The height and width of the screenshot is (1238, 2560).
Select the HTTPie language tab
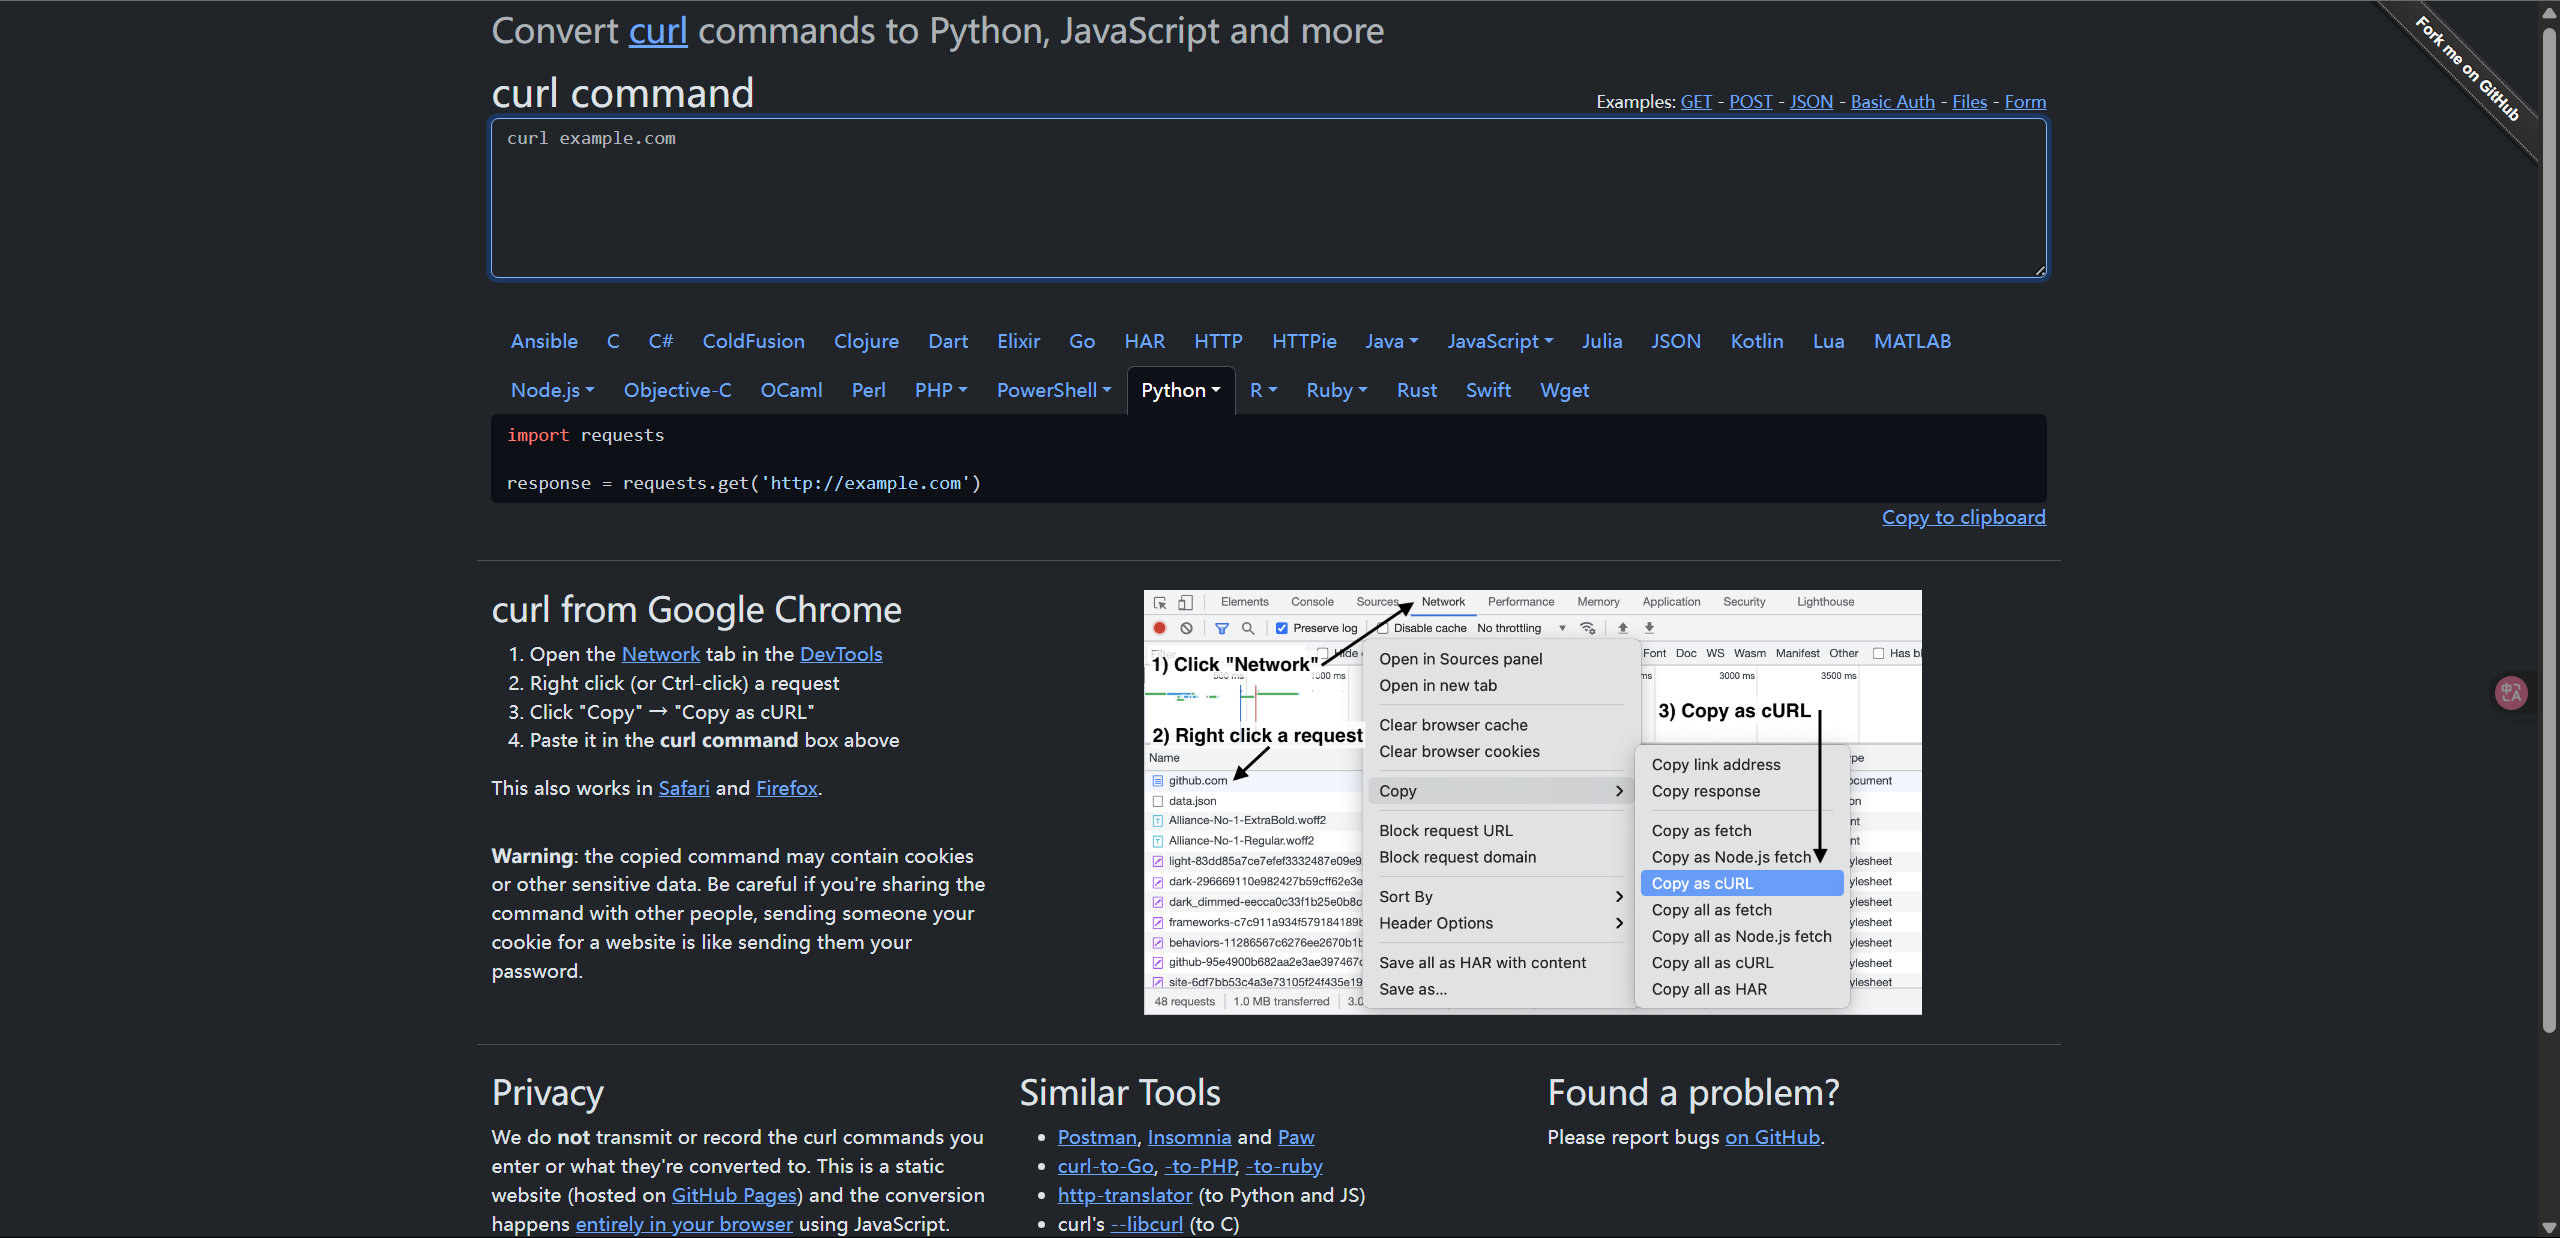coord(1303,341)
